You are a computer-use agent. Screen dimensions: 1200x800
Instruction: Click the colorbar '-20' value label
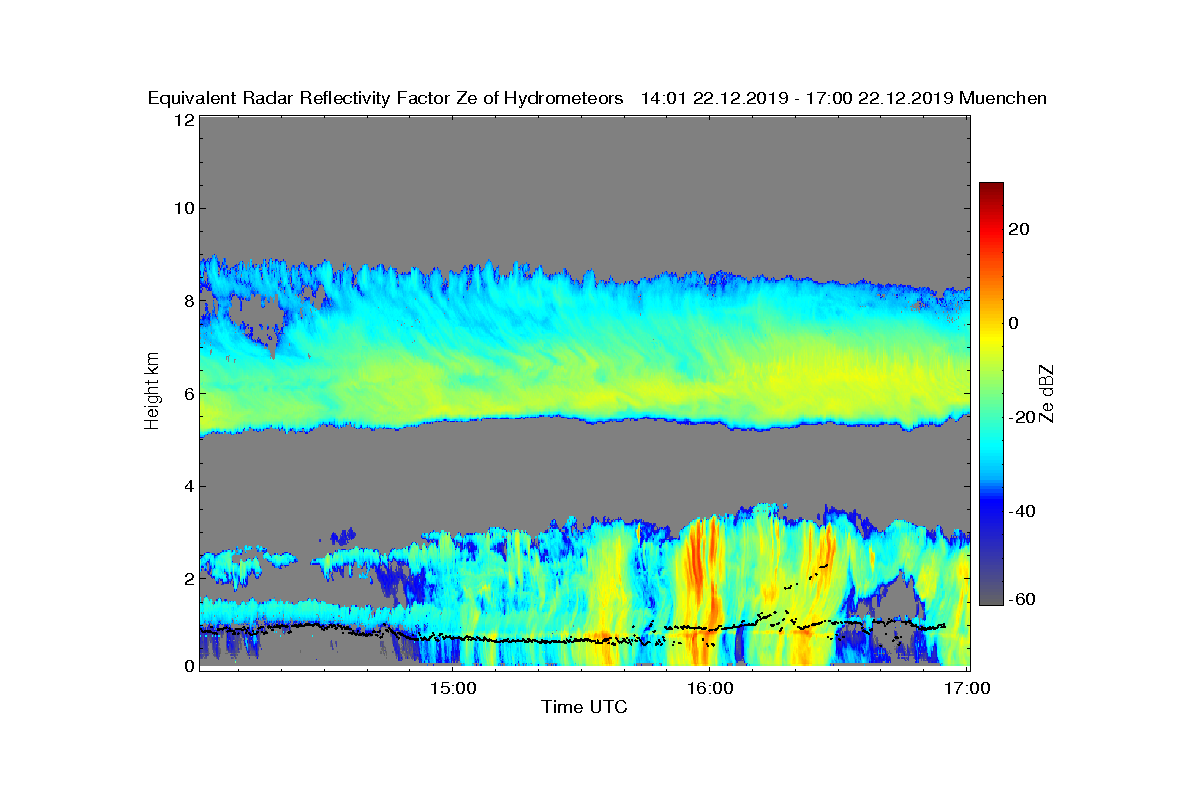coord(1021,417)
